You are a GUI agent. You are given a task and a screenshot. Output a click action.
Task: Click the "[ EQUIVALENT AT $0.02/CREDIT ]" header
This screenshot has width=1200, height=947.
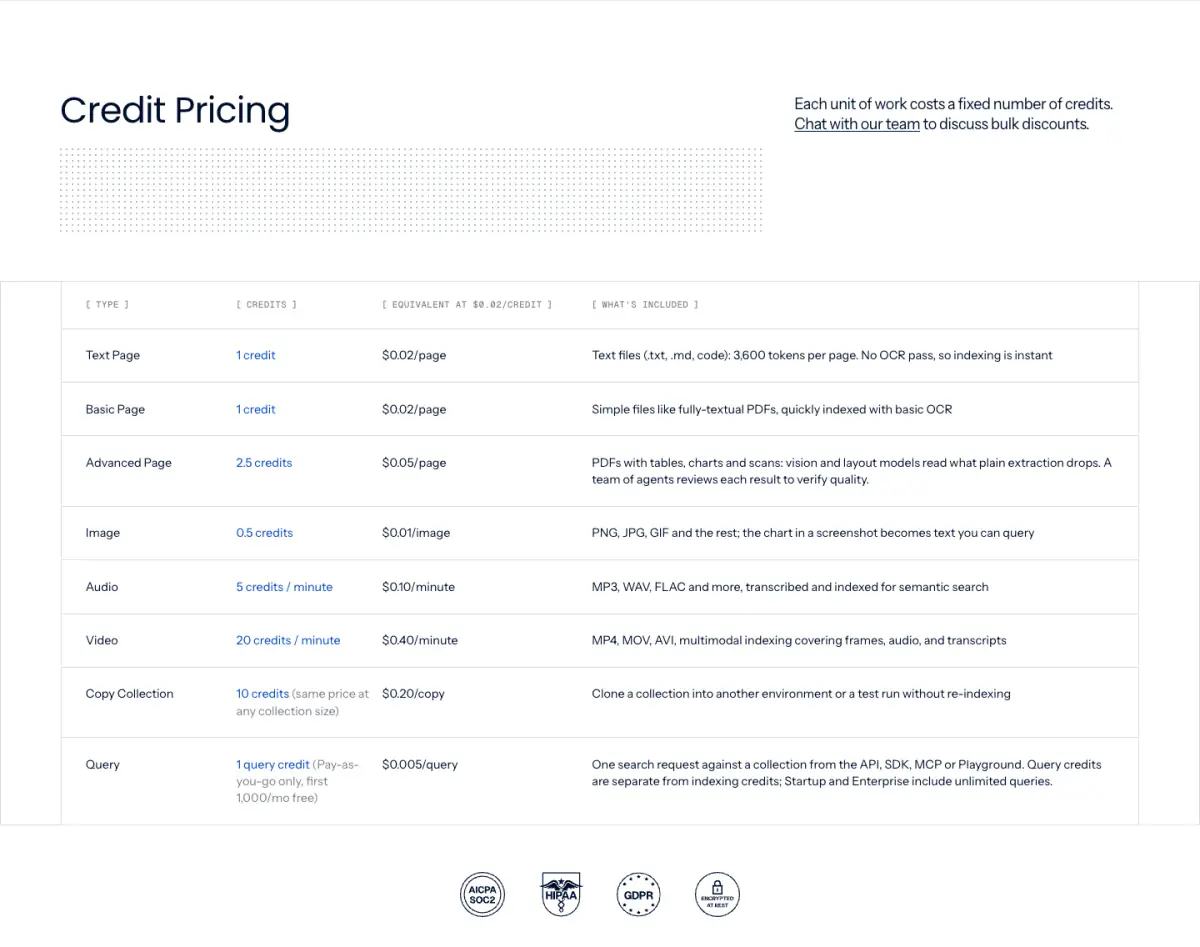tap(467, 304)
